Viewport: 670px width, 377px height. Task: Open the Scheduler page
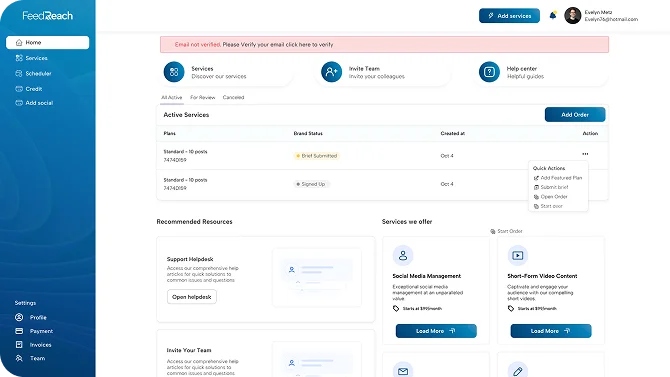point(38,74)
